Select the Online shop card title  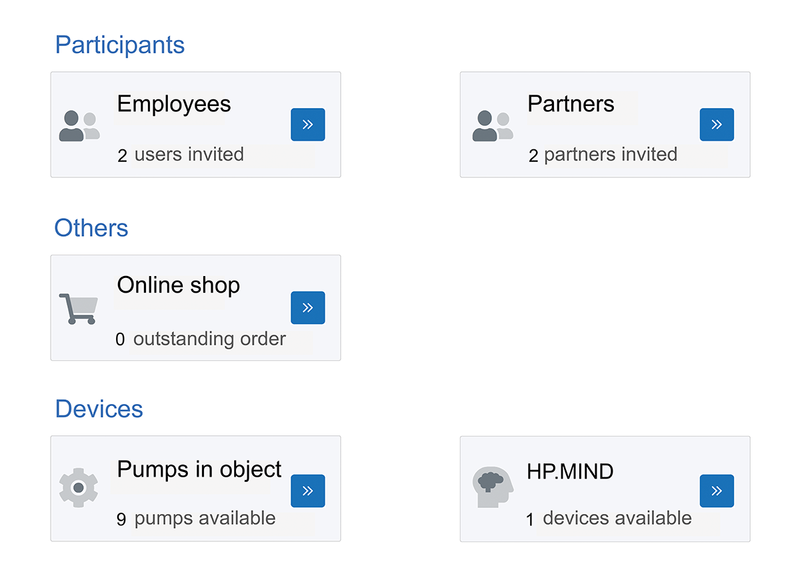179,286
